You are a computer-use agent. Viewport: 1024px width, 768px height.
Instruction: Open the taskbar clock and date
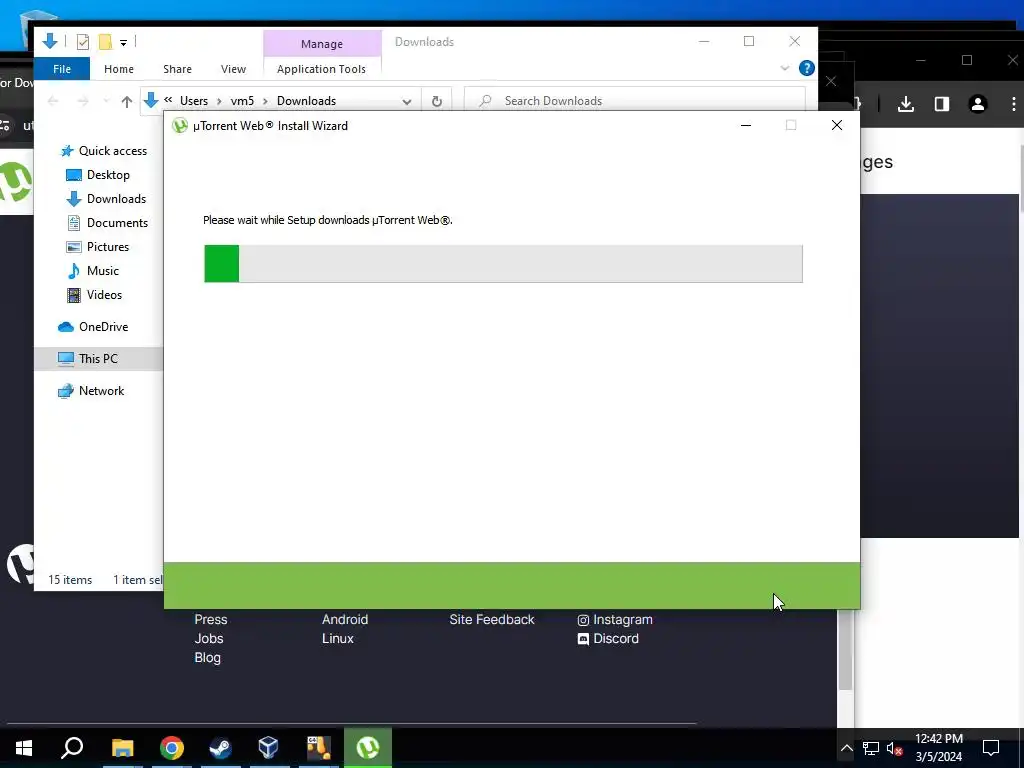click(x=938, y=748)
